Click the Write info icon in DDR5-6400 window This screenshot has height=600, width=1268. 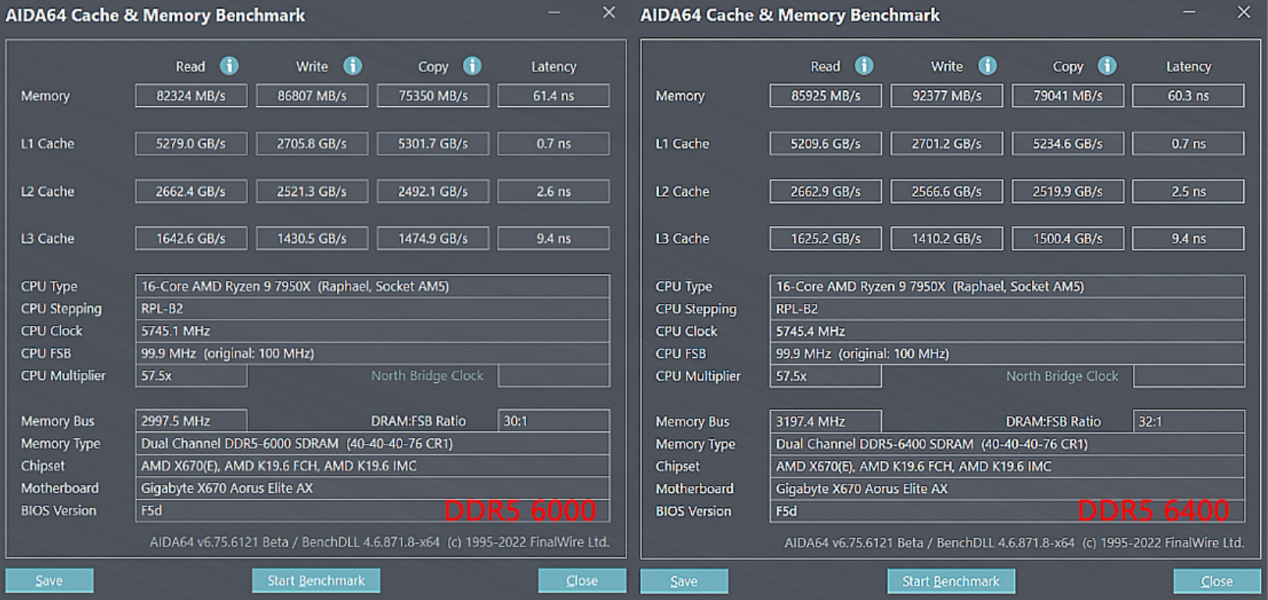point(987,66)
